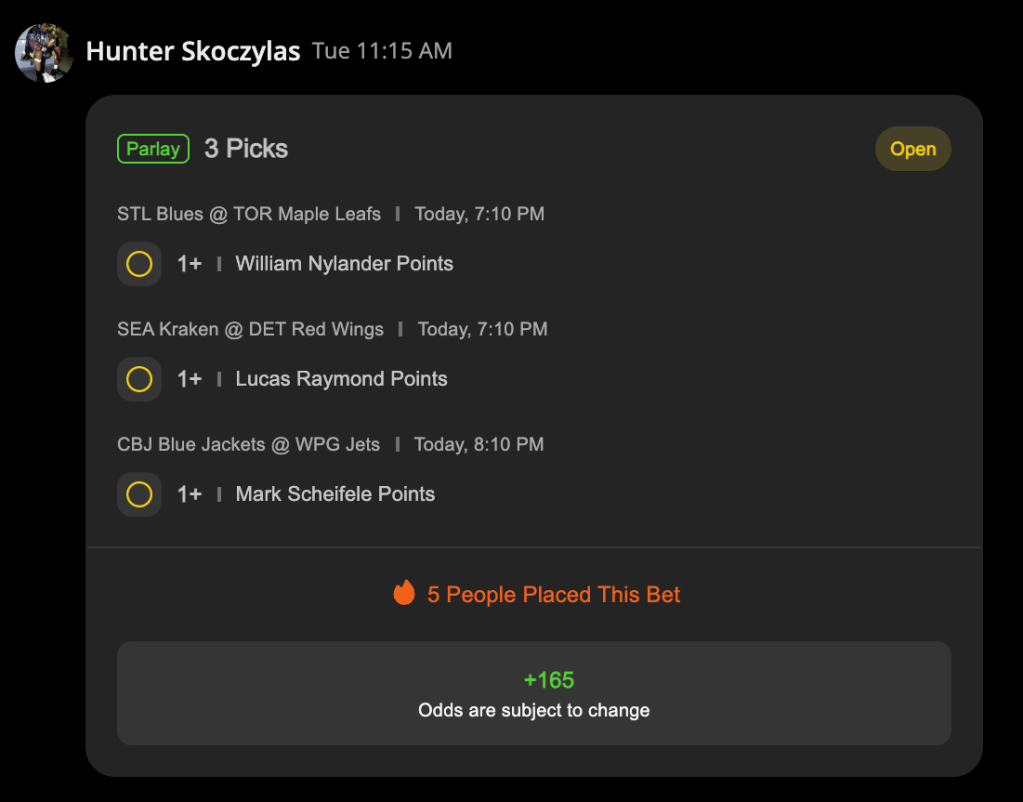Click the orange flame icon
1023x802 pixels.
404,593
